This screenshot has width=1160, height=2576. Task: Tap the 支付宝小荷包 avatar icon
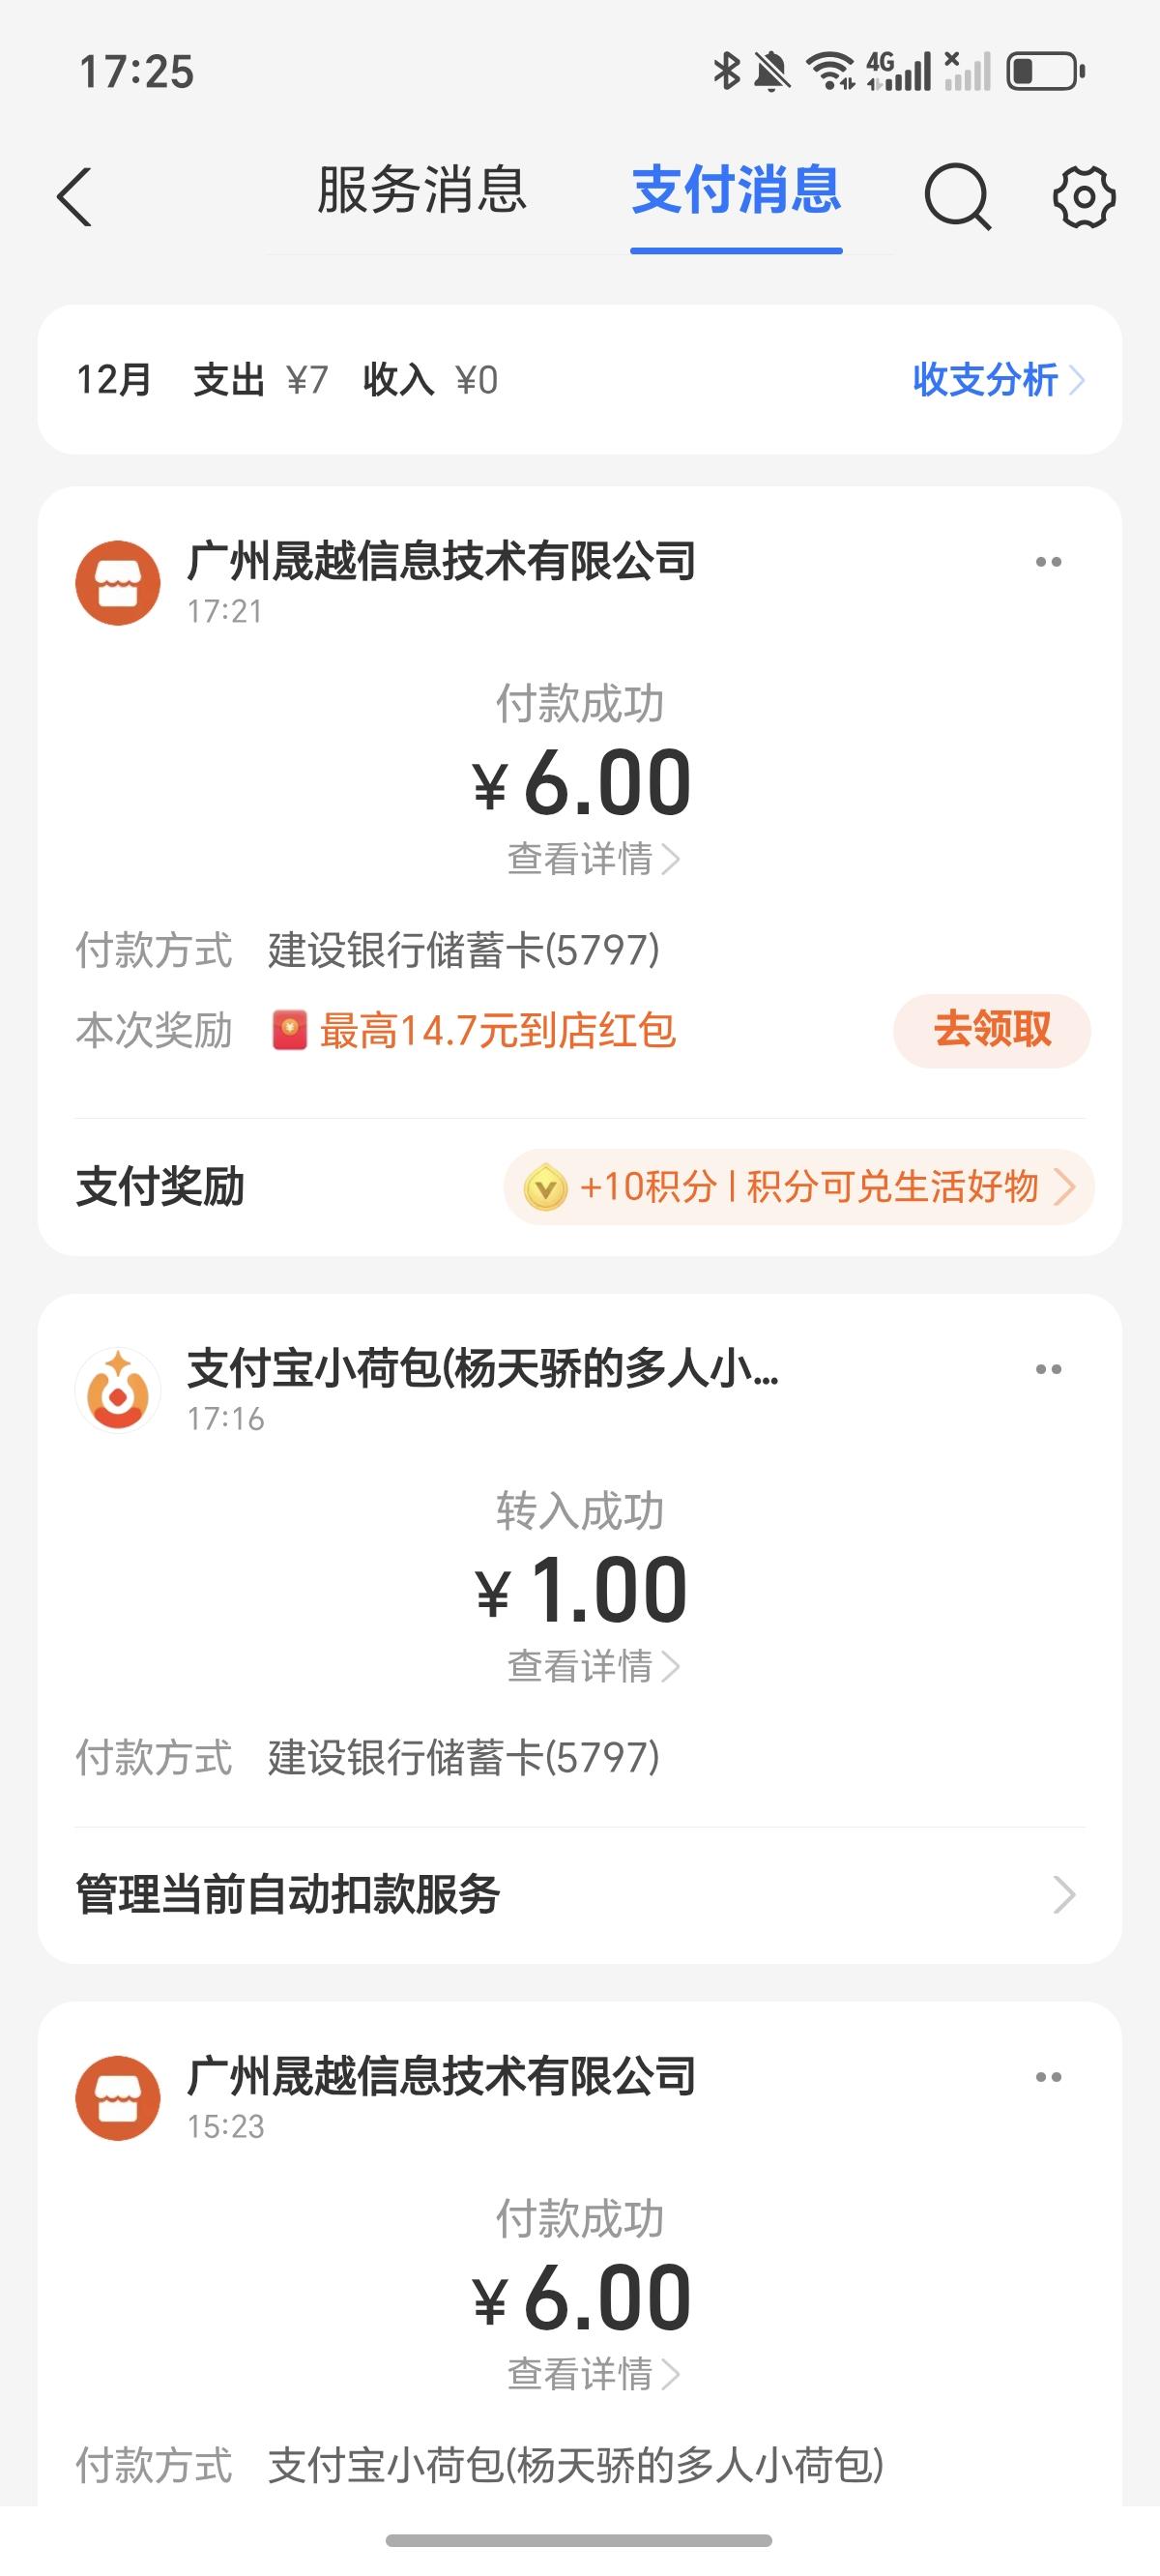pyautogui.click(x=118, y=1390)
